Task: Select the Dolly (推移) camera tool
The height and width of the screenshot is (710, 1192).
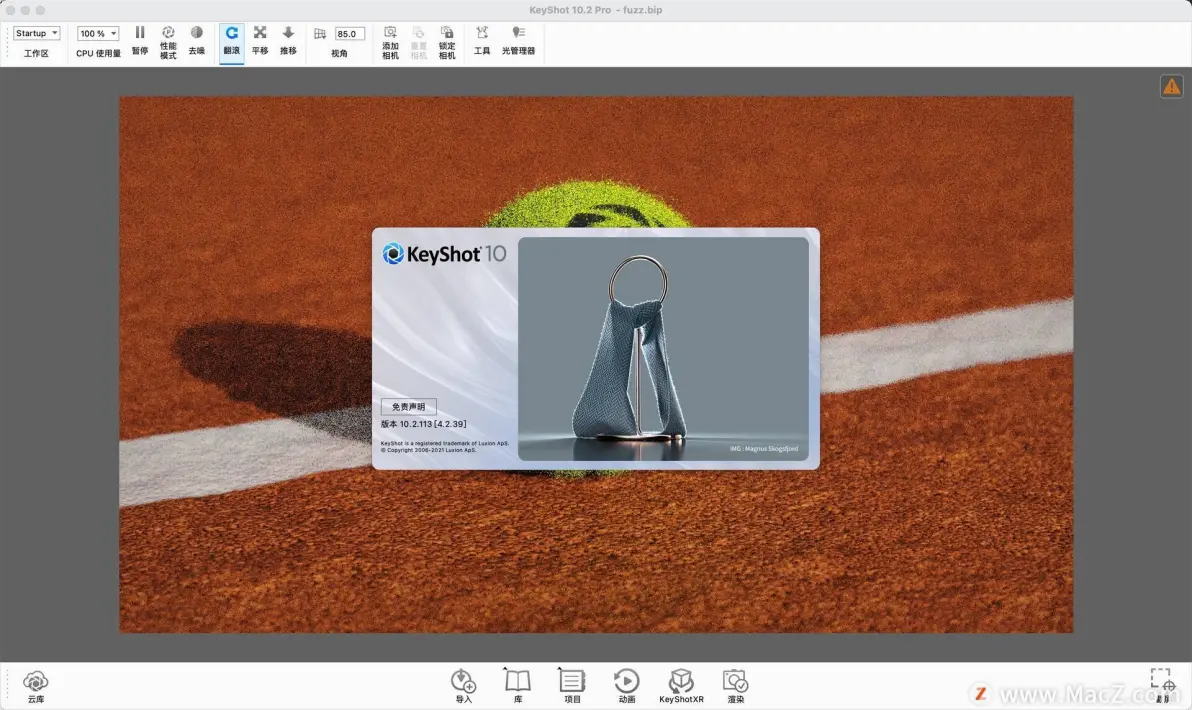Action: pyautogui.click(x=288, y=40)
